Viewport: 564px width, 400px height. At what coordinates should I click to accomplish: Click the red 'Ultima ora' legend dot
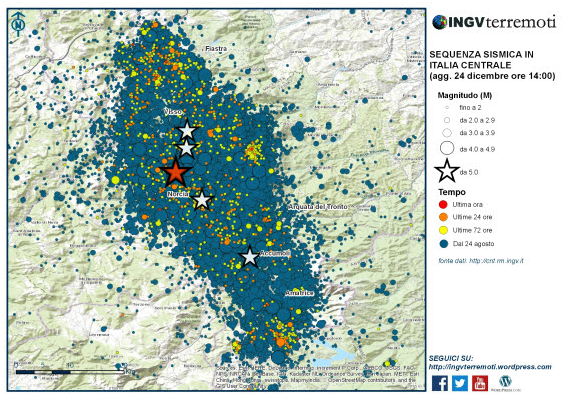point(444,204)
